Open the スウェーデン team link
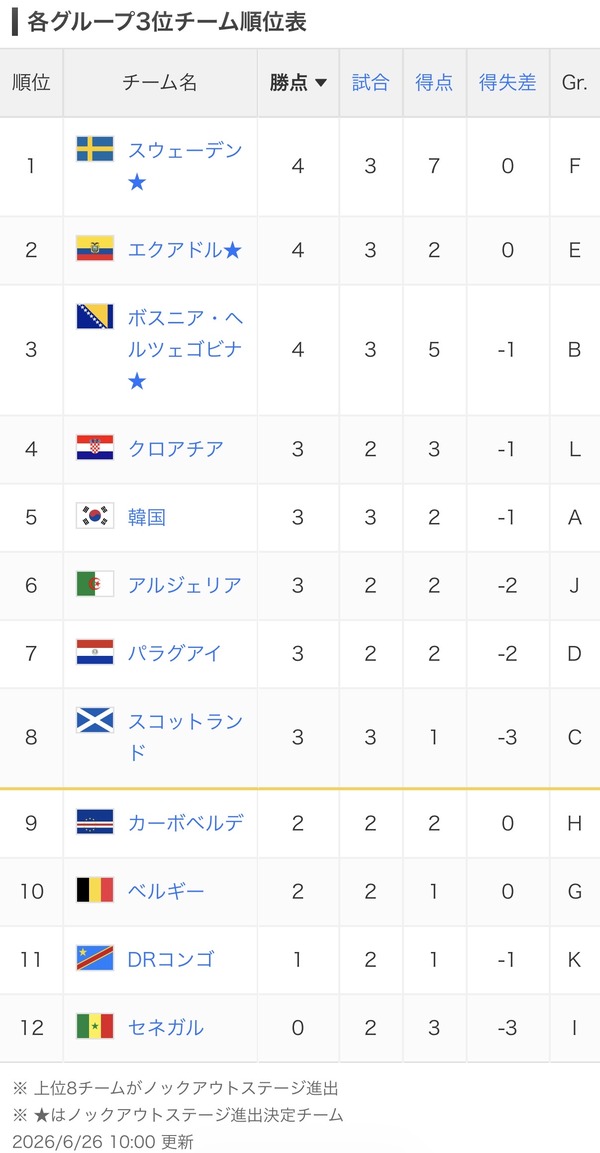The image size is (600, 1153). pyautogui.click(x=185, y=150)
